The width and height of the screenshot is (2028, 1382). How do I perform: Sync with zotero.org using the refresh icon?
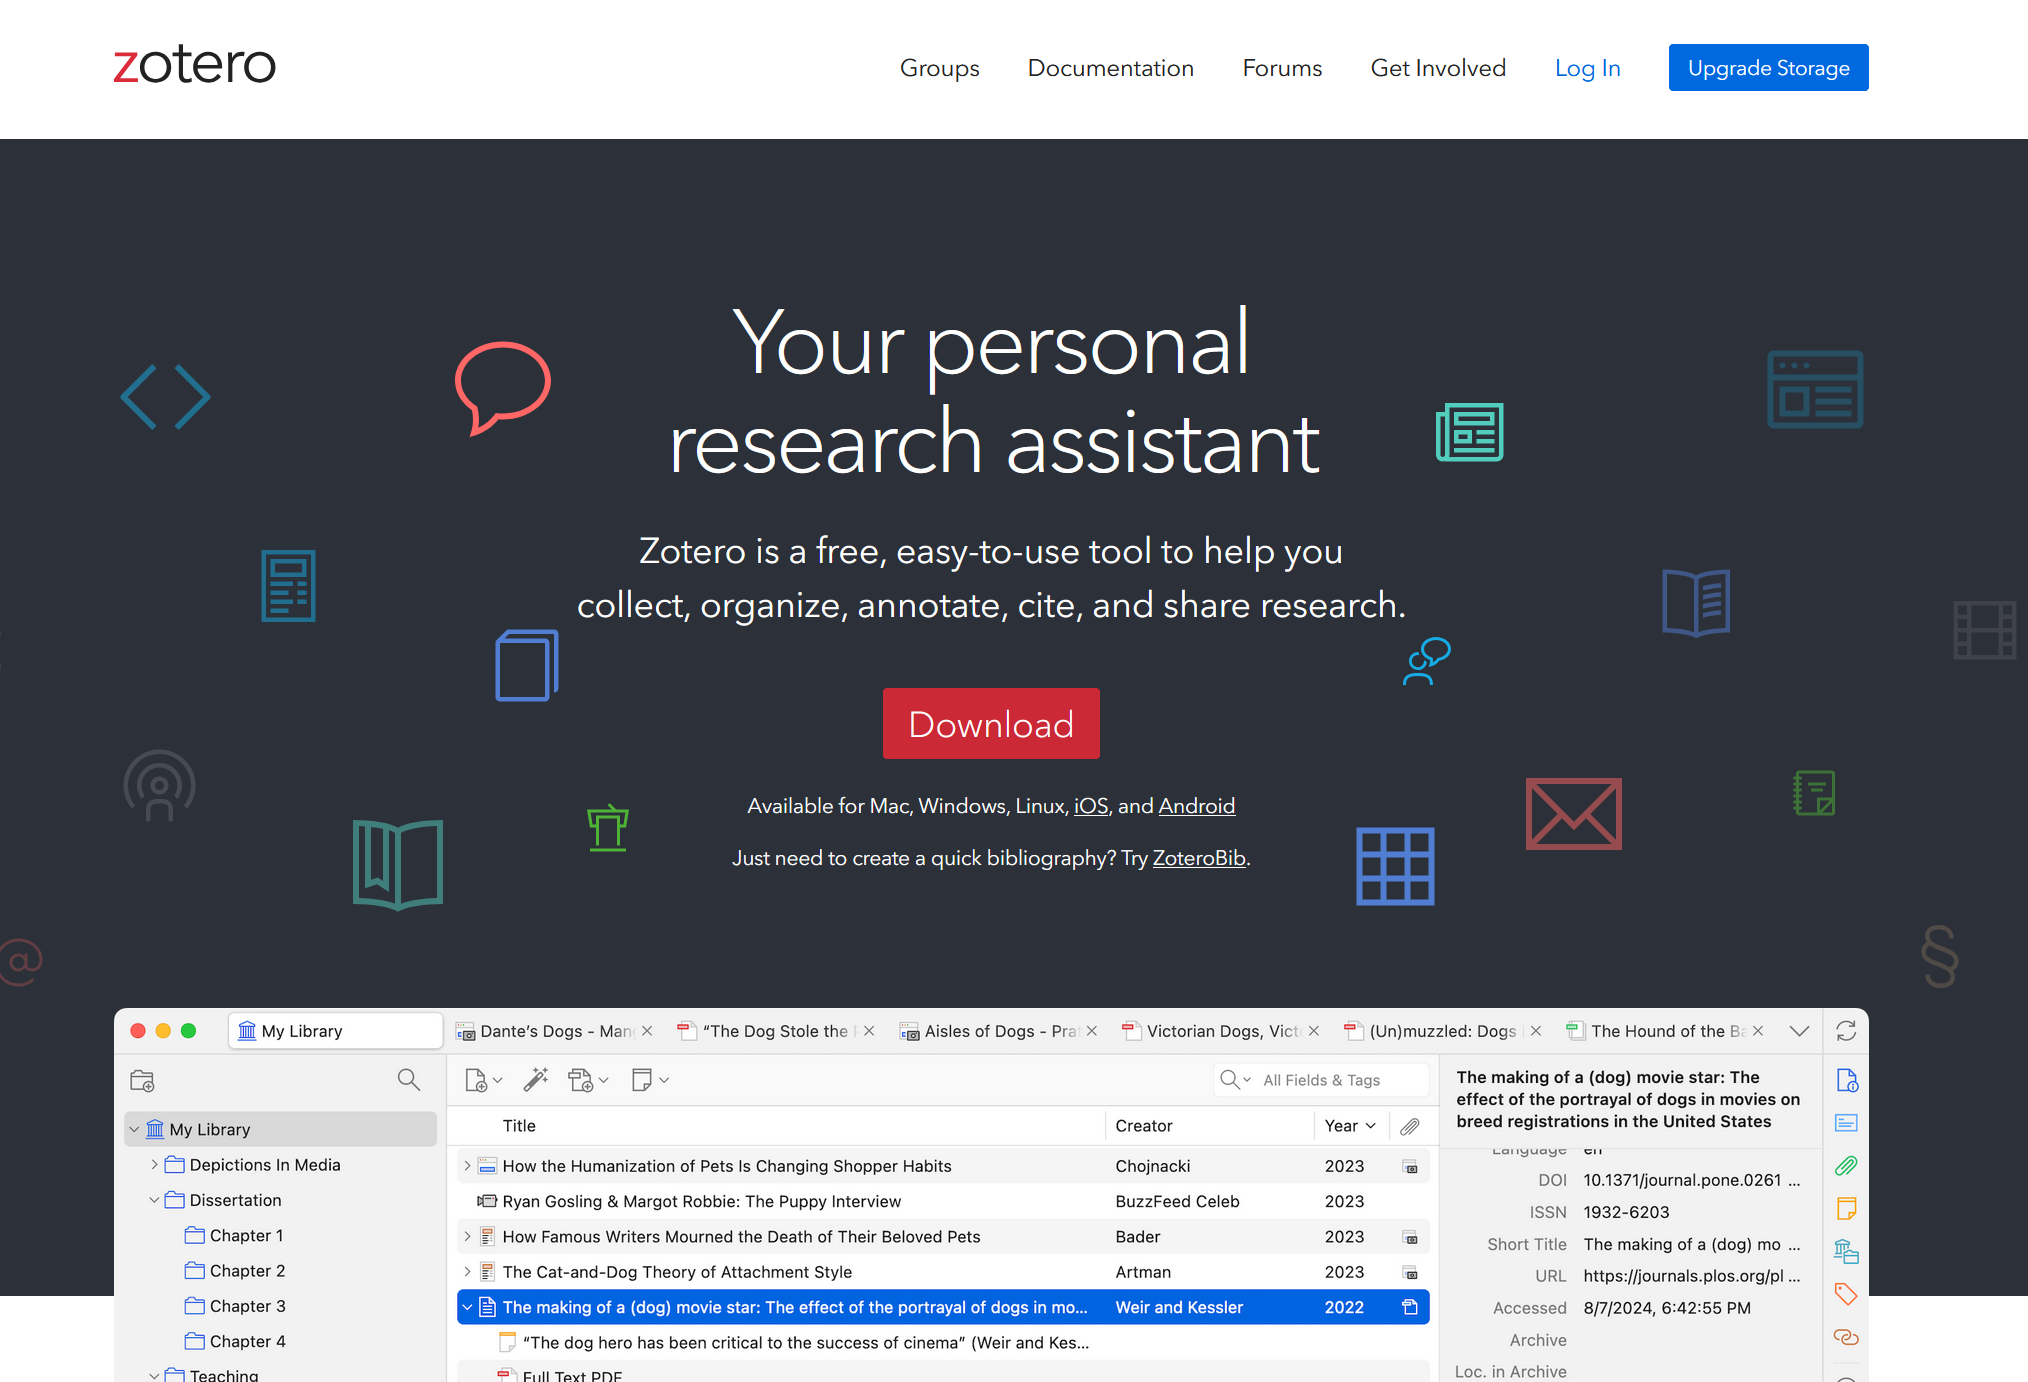(x=1846, y=1031)
